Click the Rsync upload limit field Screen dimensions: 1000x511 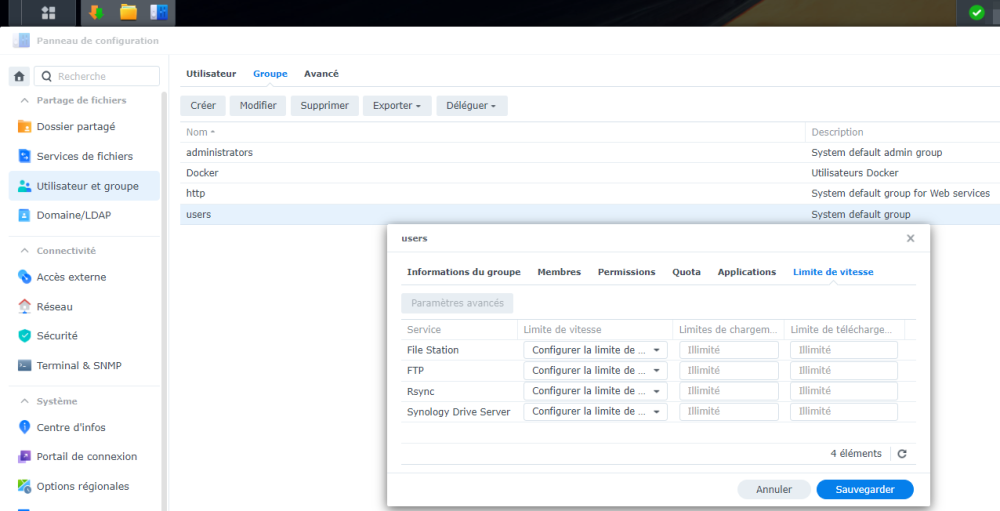(728, 391)
